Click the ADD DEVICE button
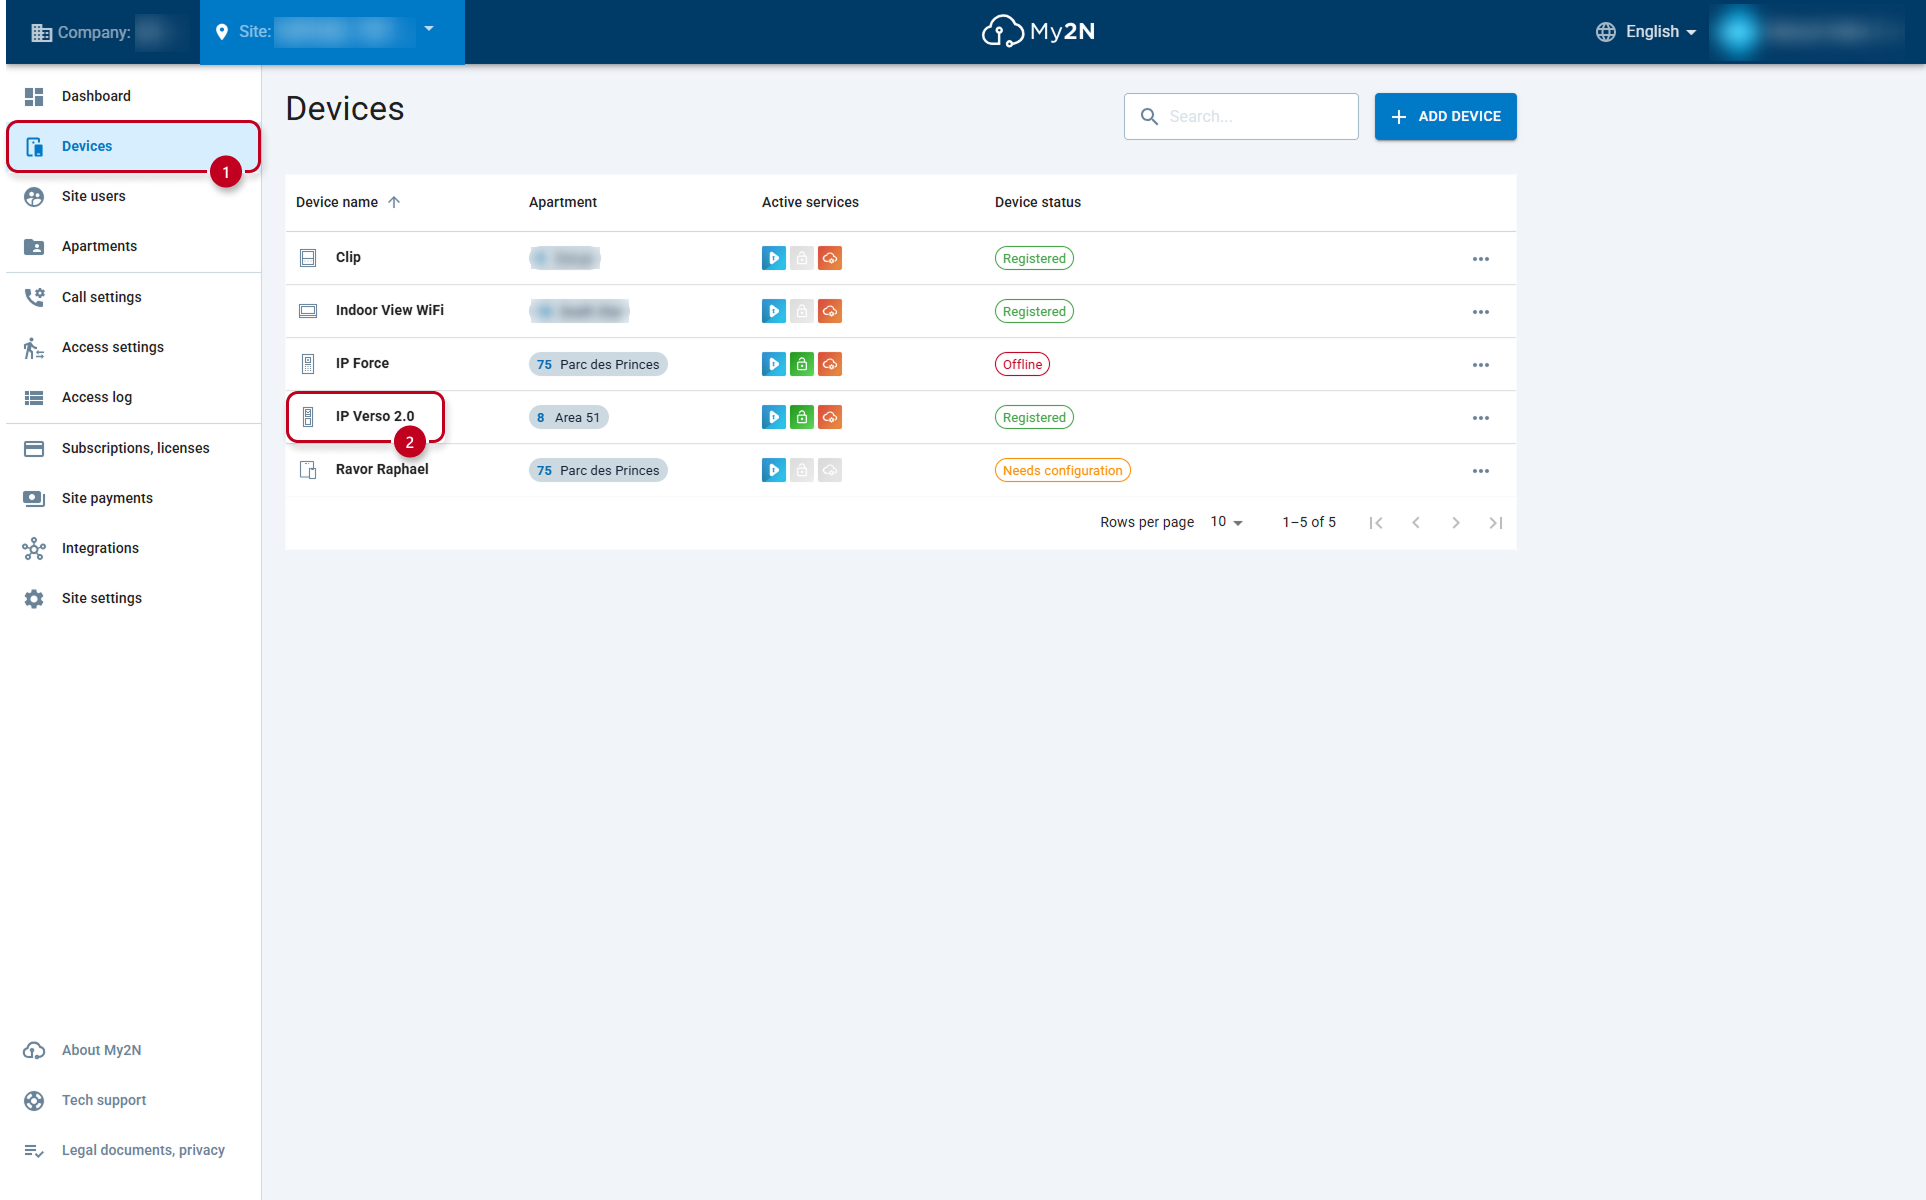1926x1200 pixels. coord(1445,116)
